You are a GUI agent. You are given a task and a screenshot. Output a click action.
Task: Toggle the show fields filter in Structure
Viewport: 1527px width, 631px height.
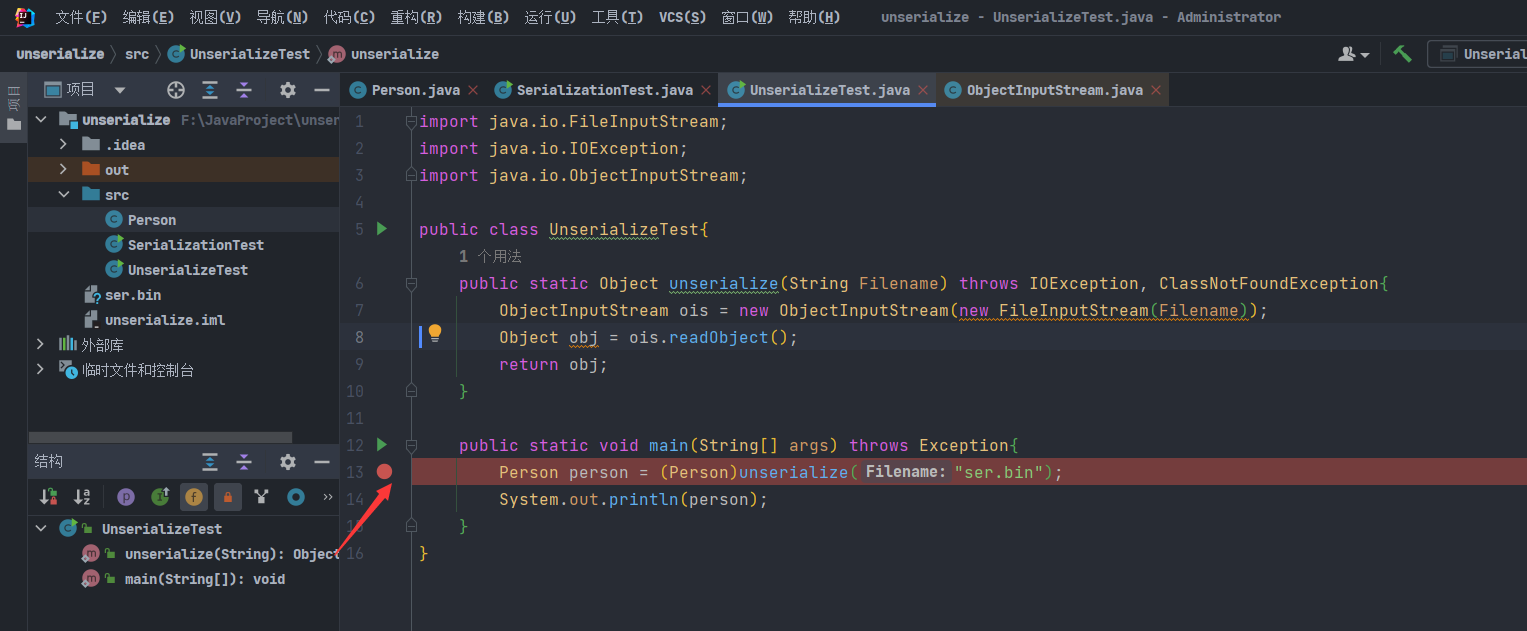pos(194,496)
